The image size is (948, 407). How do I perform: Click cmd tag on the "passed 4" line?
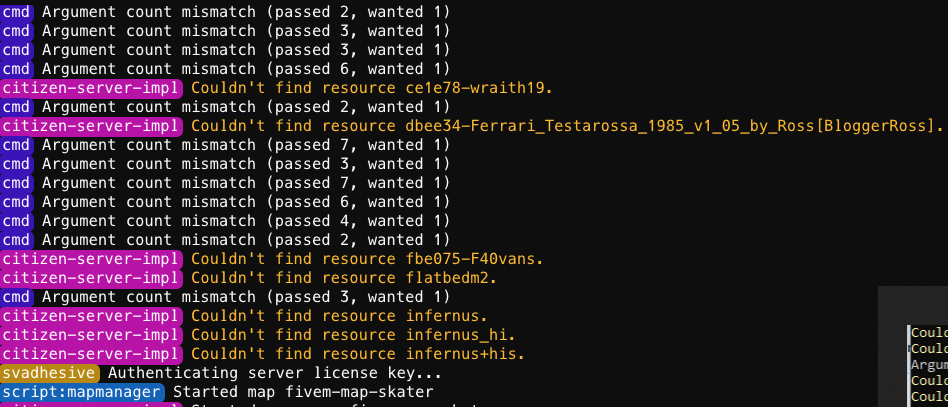tap(17, 221)
